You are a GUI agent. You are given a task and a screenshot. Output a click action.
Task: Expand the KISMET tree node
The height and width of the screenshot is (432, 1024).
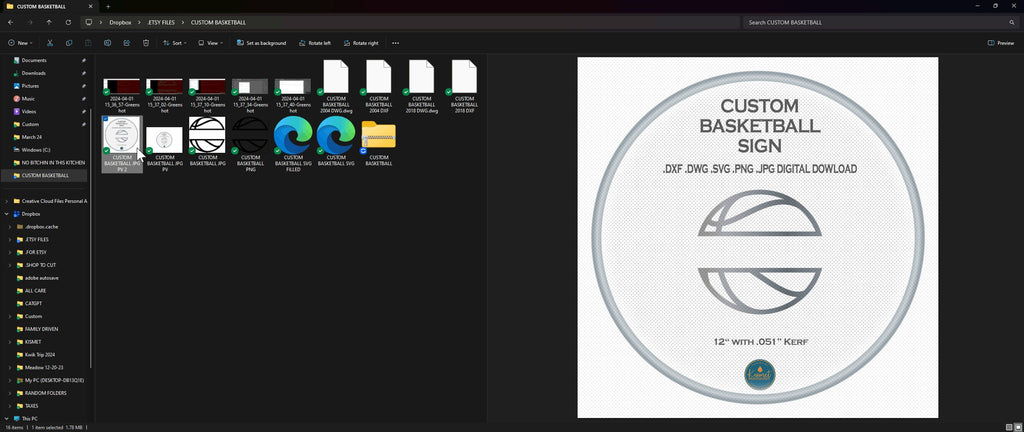[10, 342]
